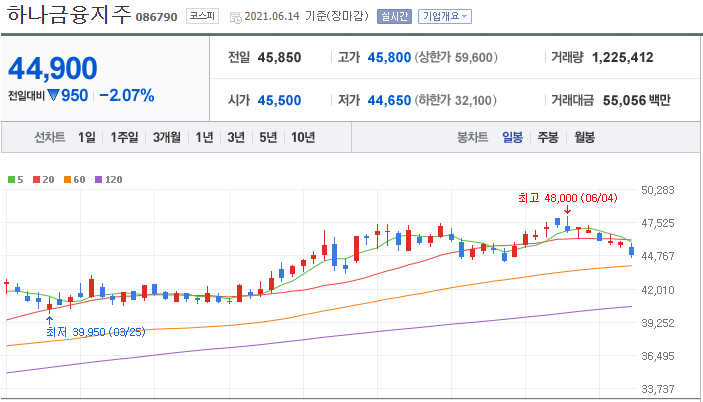703x402 pixels.
Task: Open the 기업개요 dropdown
Action: pyautogui.click(x=445, y=17)
